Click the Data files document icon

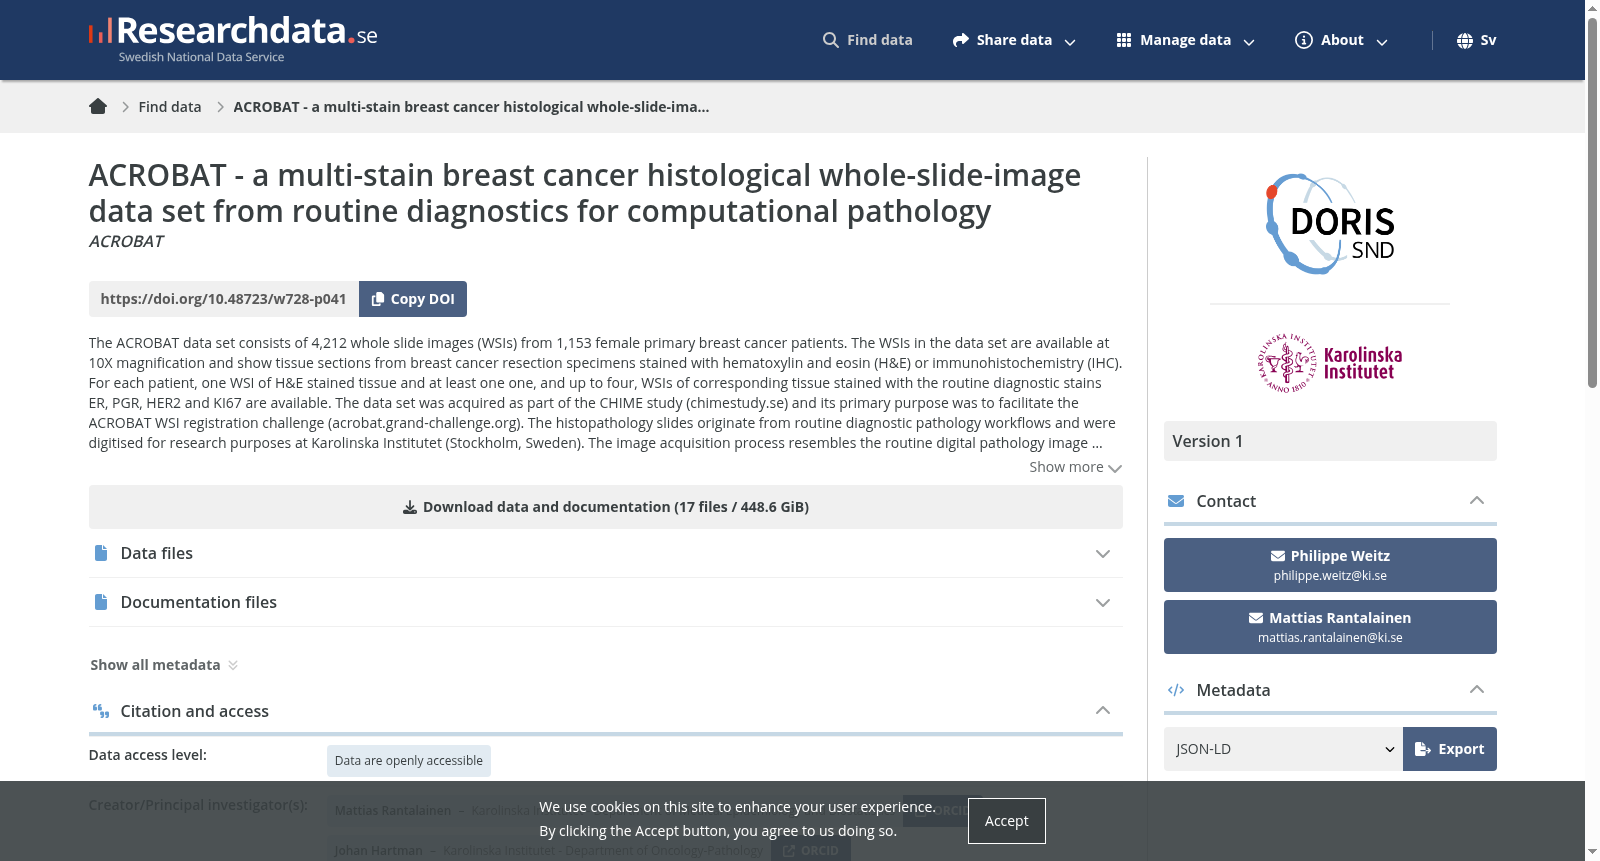point(100,553)
